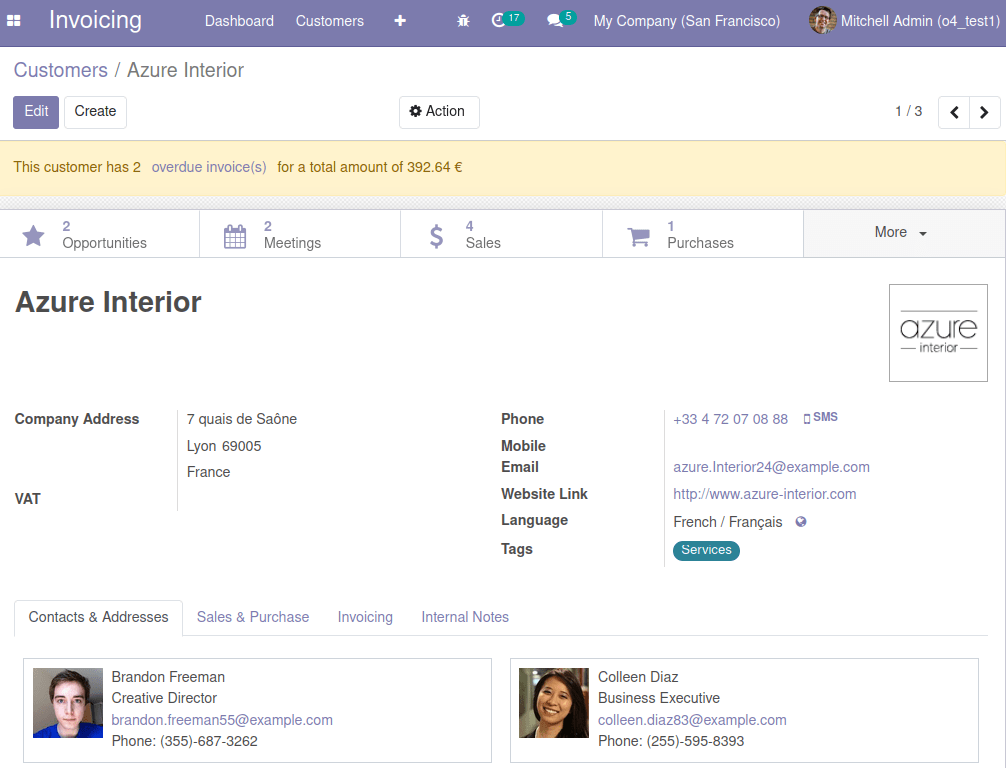
Task: Open the 2 Meetings smart button
Action: click(300, 234)
